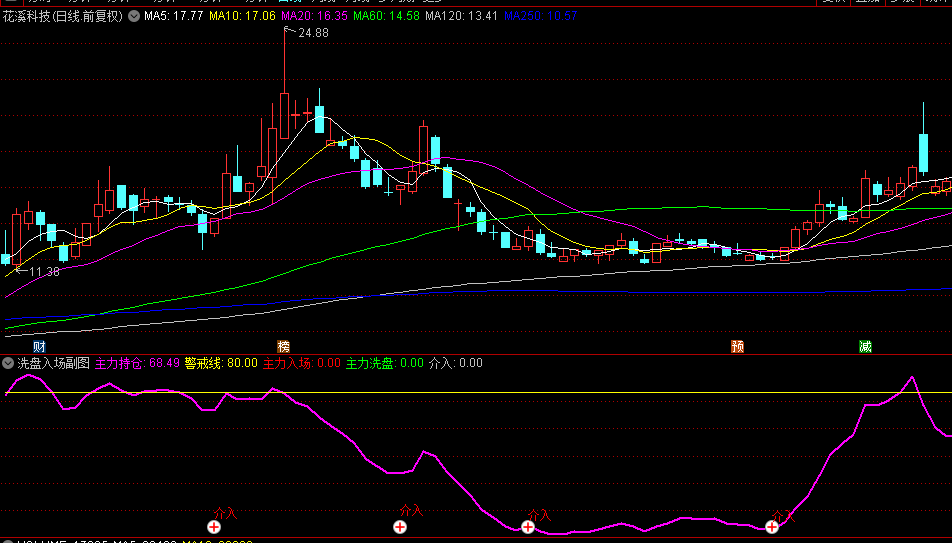952x543 pixels.
Task: Click the 警戒线 80.00 label
Action: (221, 363)
